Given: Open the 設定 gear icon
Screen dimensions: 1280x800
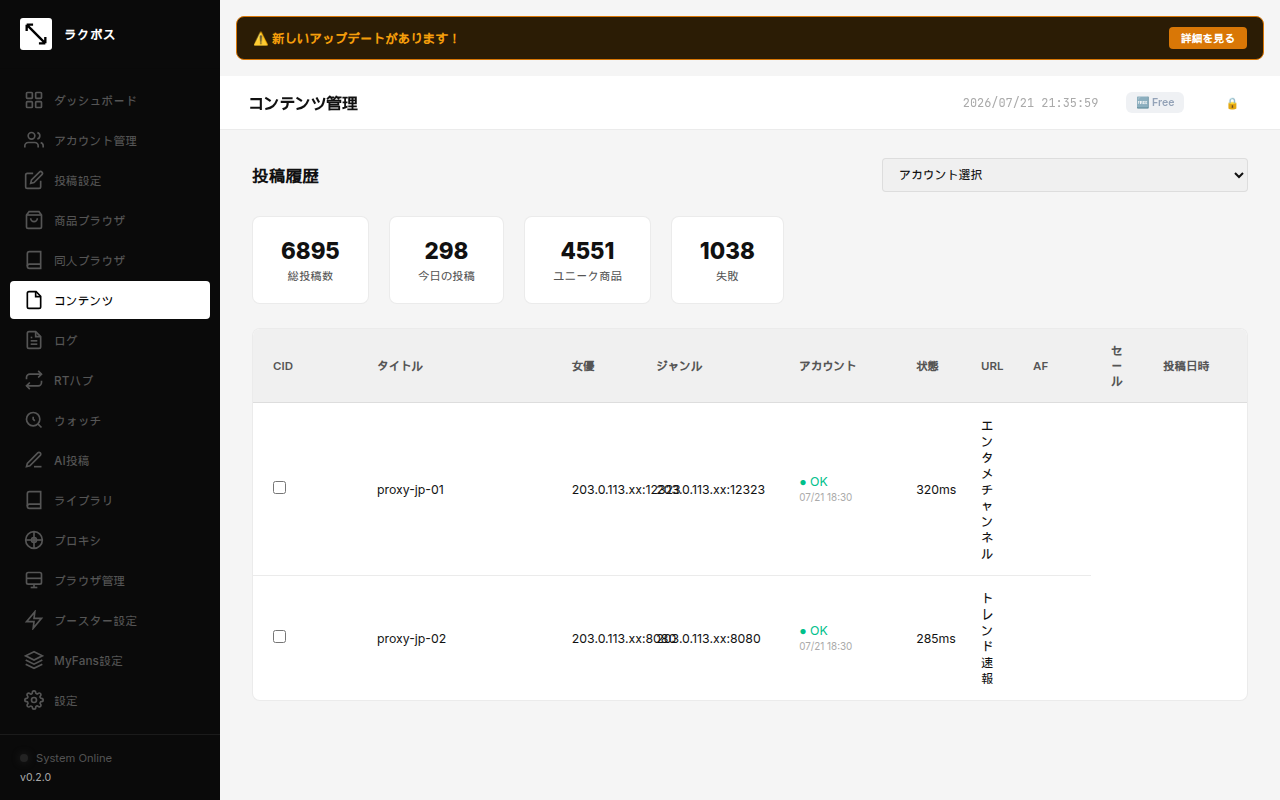Looking at the screenshot, I should (34, 700).
